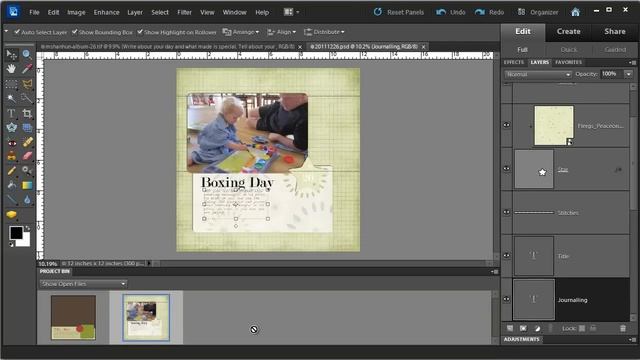
Task: Click the Undo button
Action: [x=451, y=12]
